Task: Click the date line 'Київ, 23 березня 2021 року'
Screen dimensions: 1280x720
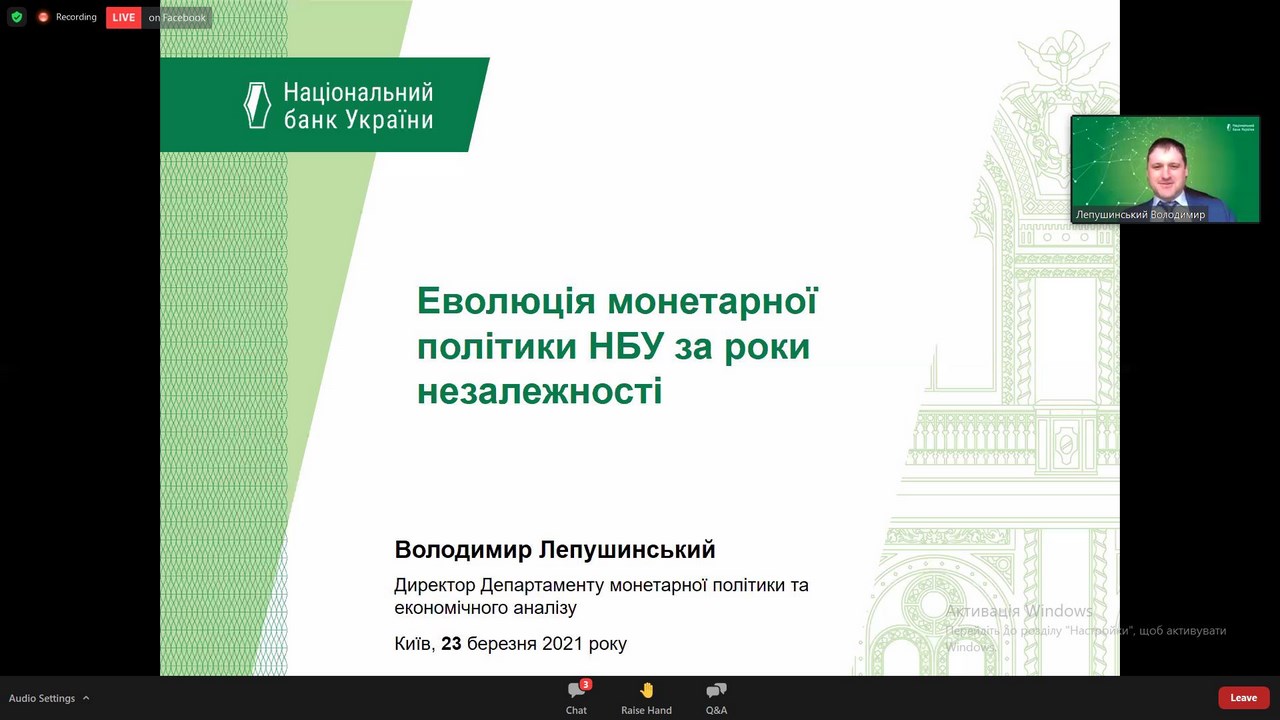Action: (x=510, y=643)
